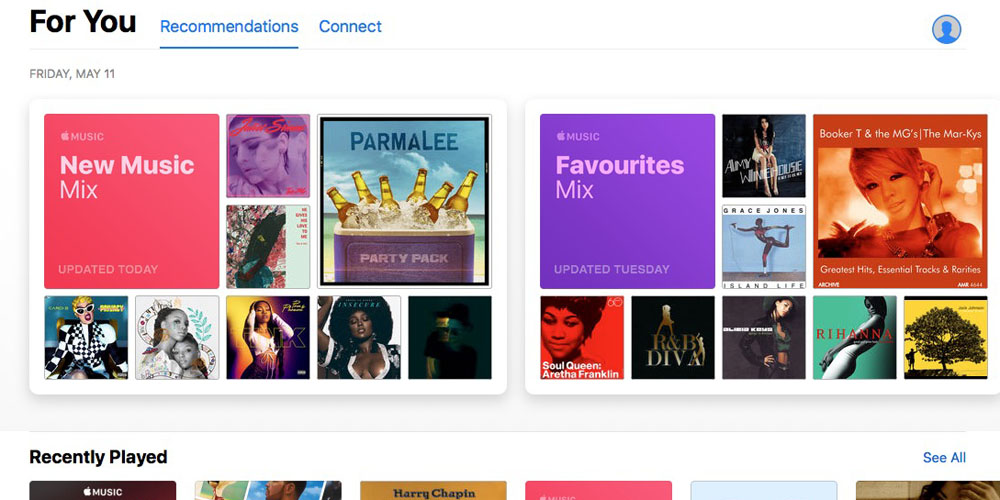This screenshot has height=500, width=1000.
Task: Switch to the Recommendations tab
Action: pos(229,27)
